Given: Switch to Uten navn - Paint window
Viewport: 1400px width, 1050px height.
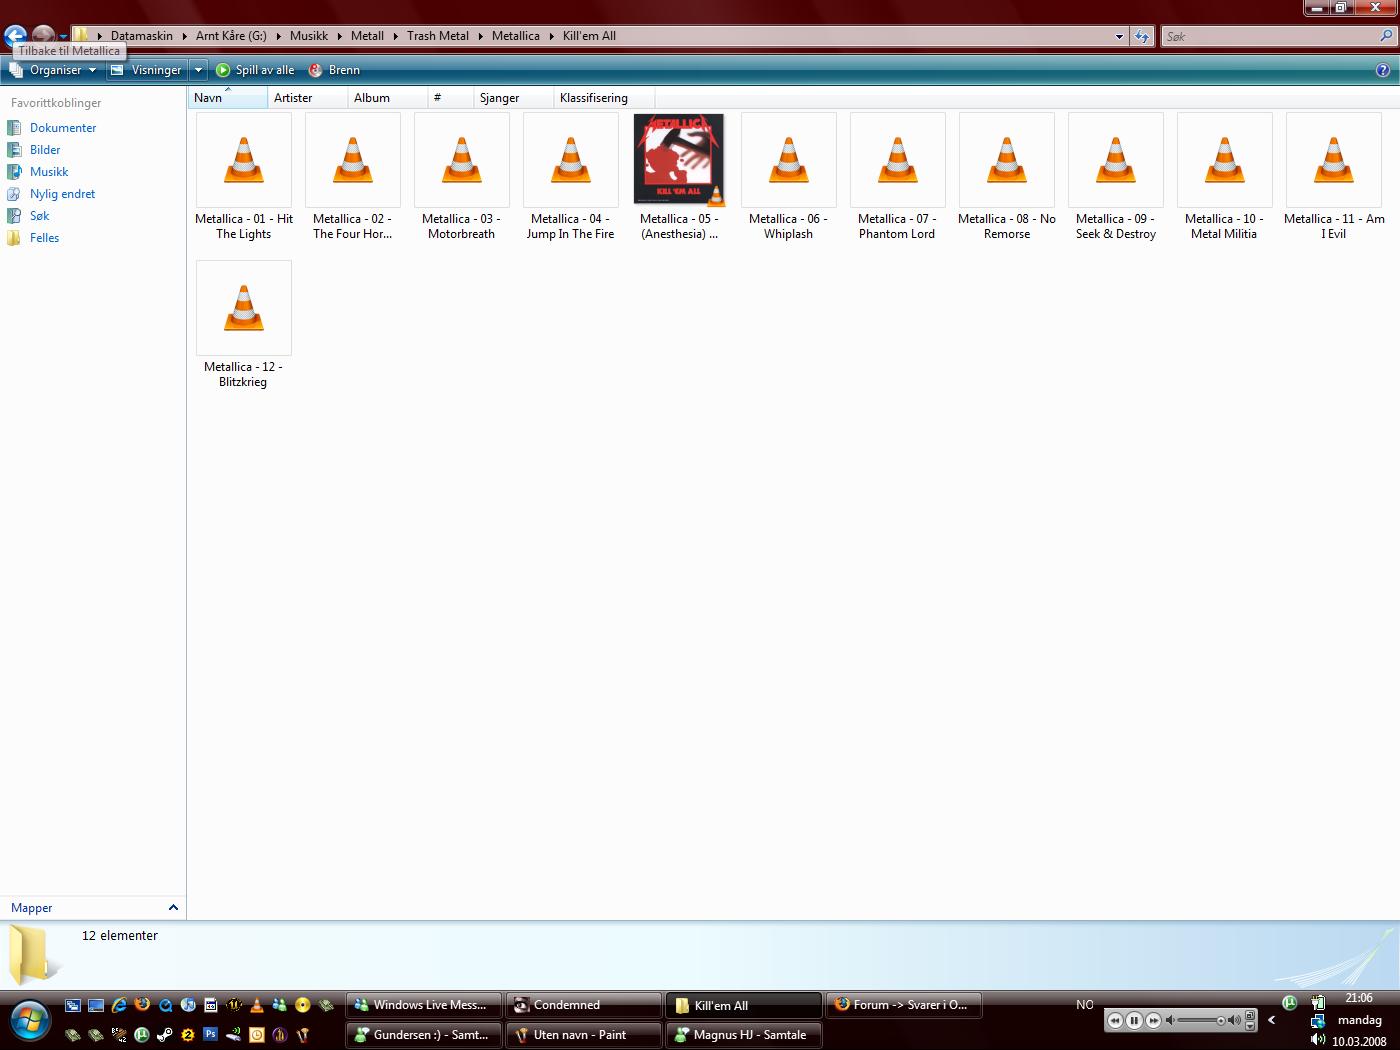Looking at the screenshot, I should pos(584,1035).
